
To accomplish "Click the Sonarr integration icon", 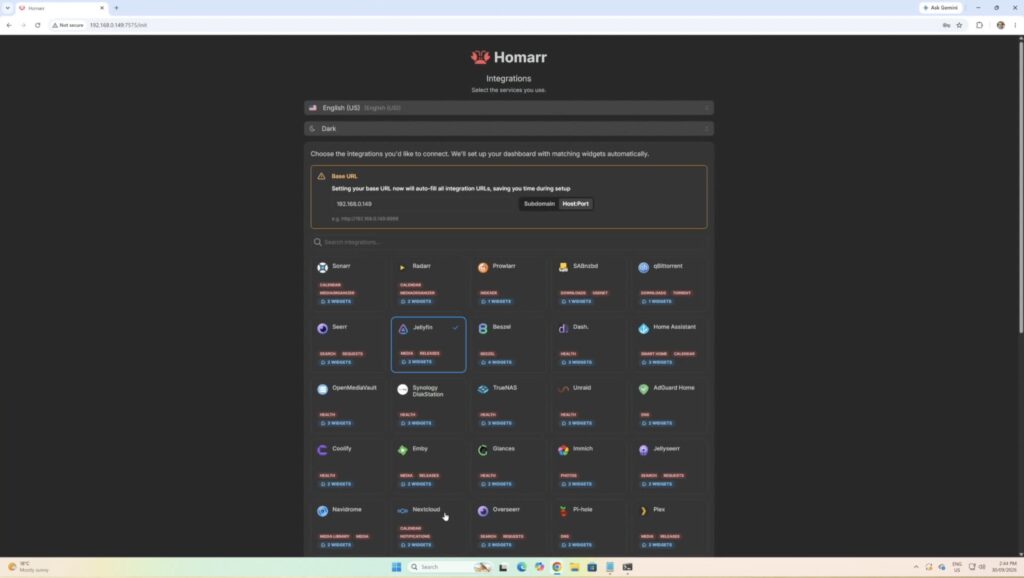I will point(323,267).
